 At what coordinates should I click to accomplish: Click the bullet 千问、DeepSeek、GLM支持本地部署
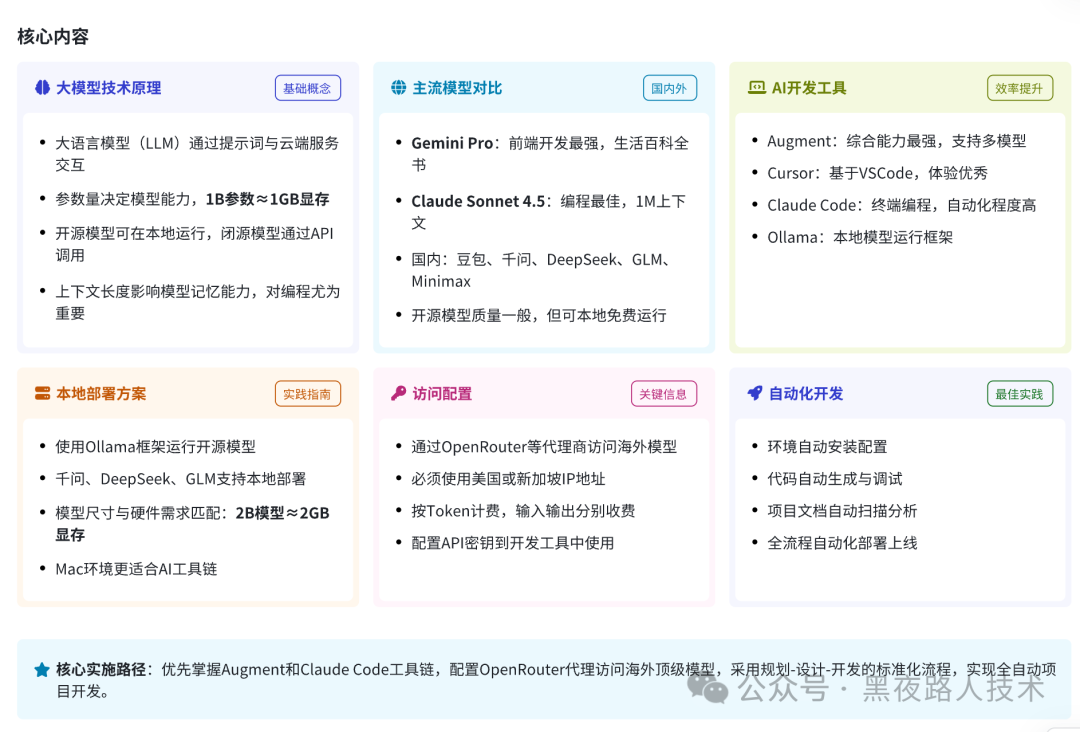pyautogui.click(x=180, y=479)
